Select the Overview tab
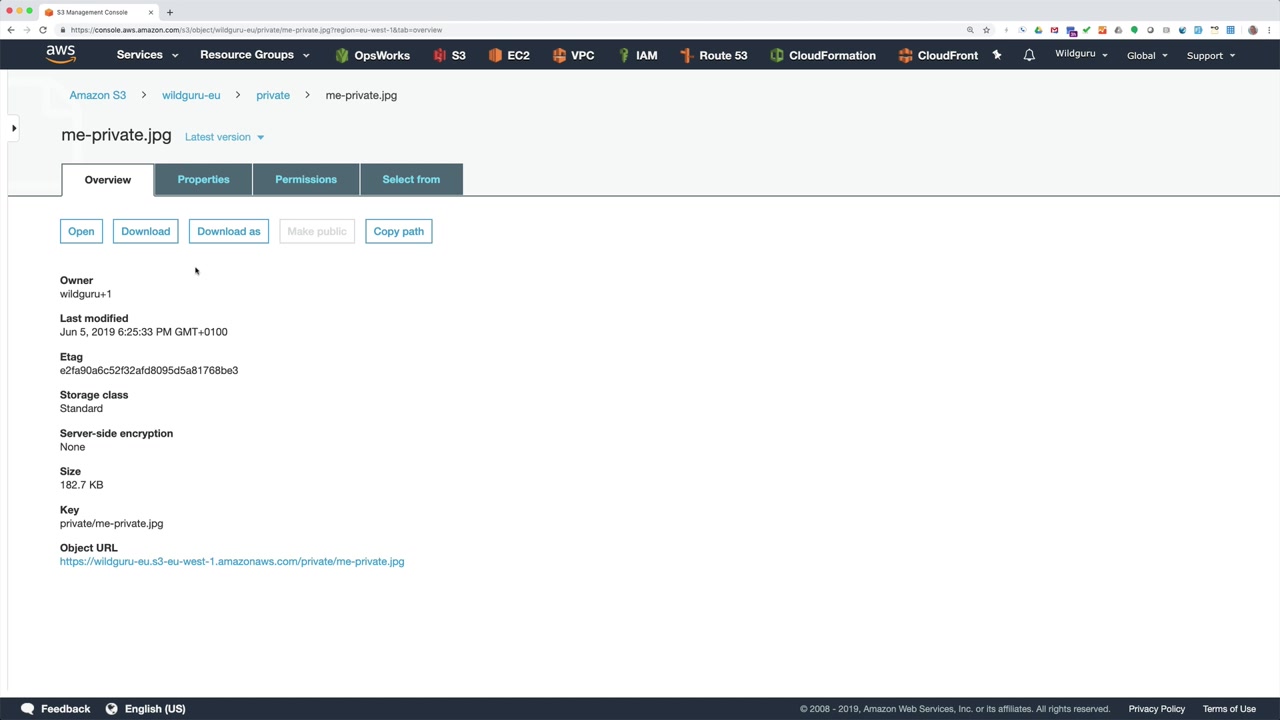Viewport: 1280px width, 720px height. (108, 180)
